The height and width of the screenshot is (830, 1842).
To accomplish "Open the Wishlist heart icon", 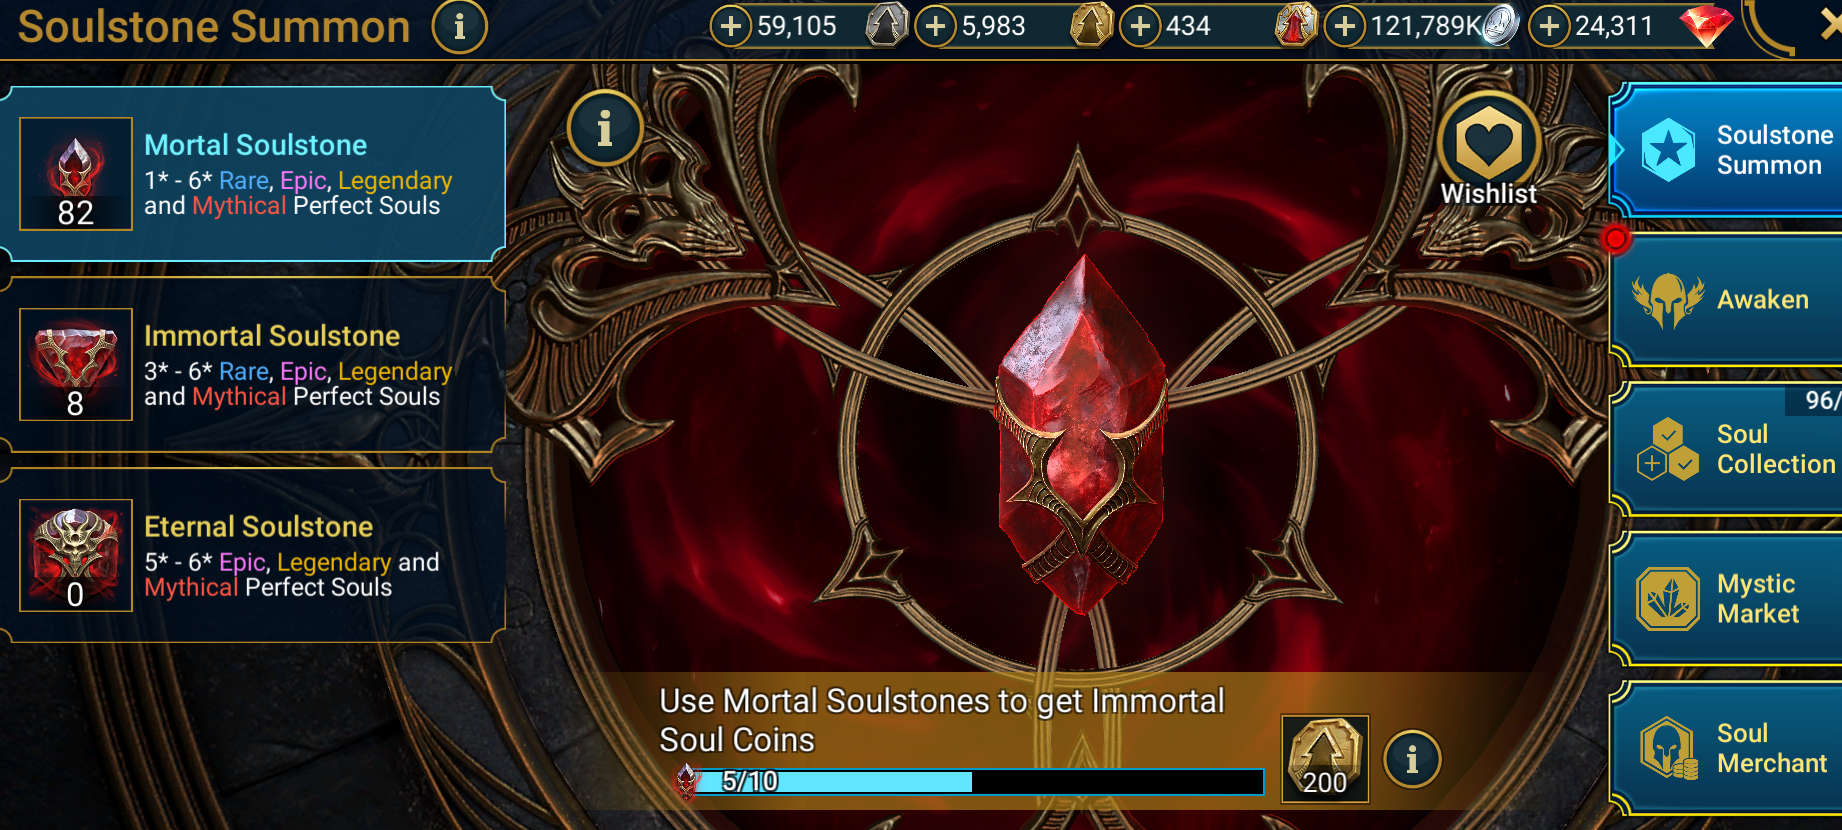I will [1489, 144].
